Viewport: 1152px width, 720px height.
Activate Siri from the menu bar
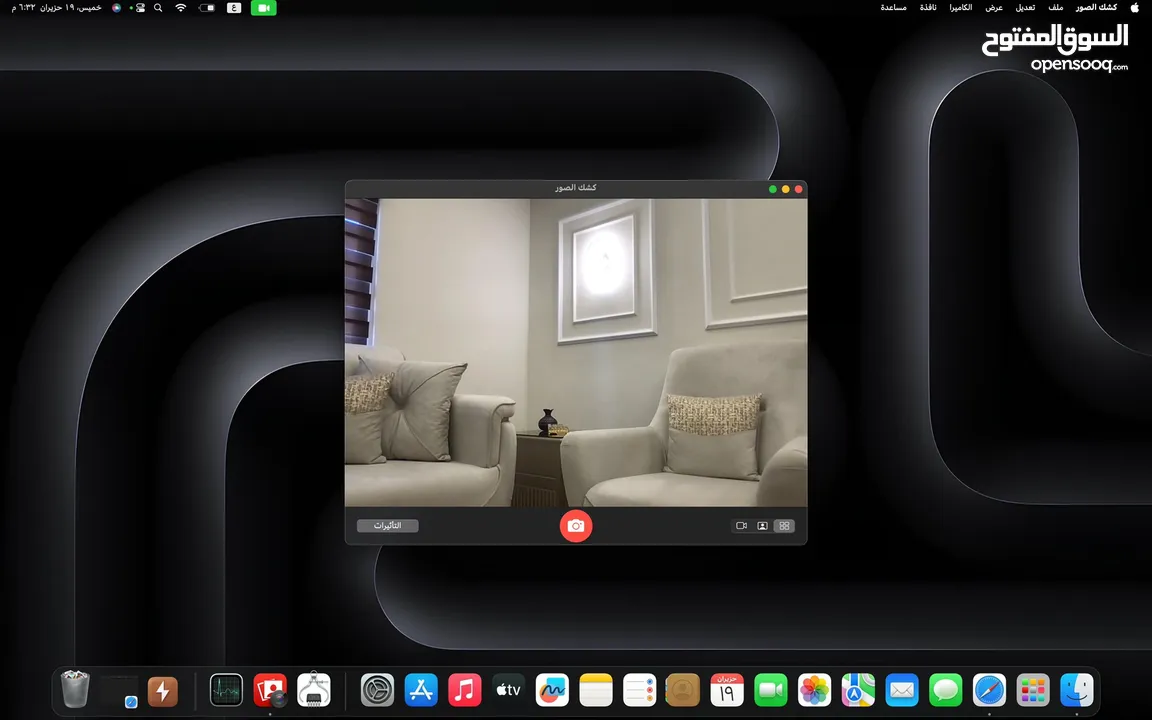[116, 8]
